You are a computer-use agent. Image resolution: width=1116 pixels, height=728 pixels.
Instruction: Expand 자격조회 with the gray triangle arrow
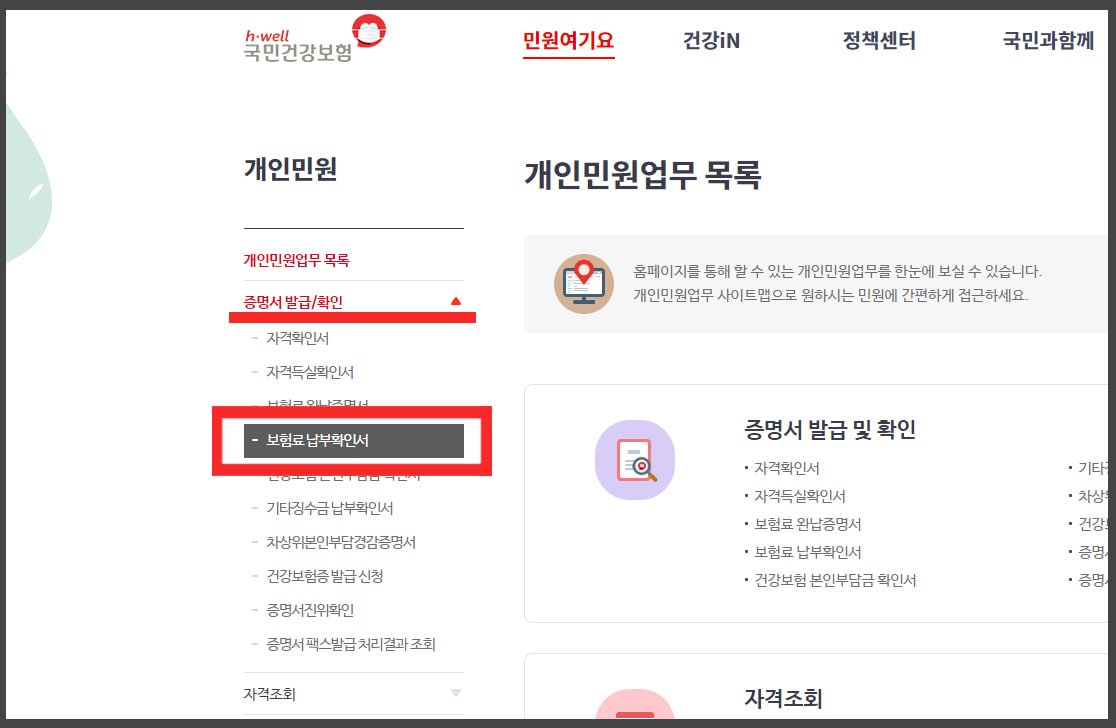click(x=456, y=693)
